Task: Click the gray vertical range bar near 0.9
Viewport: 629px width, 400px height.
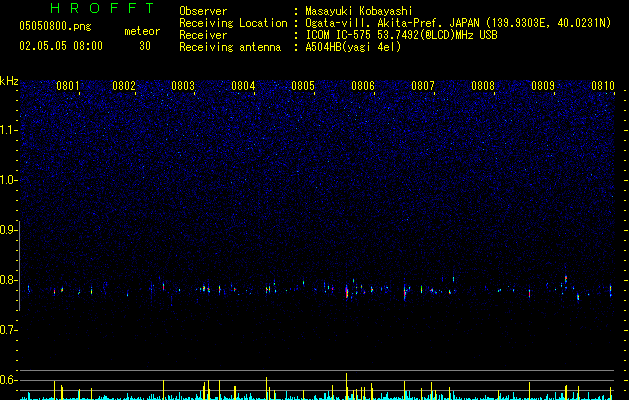Action: 20,265
